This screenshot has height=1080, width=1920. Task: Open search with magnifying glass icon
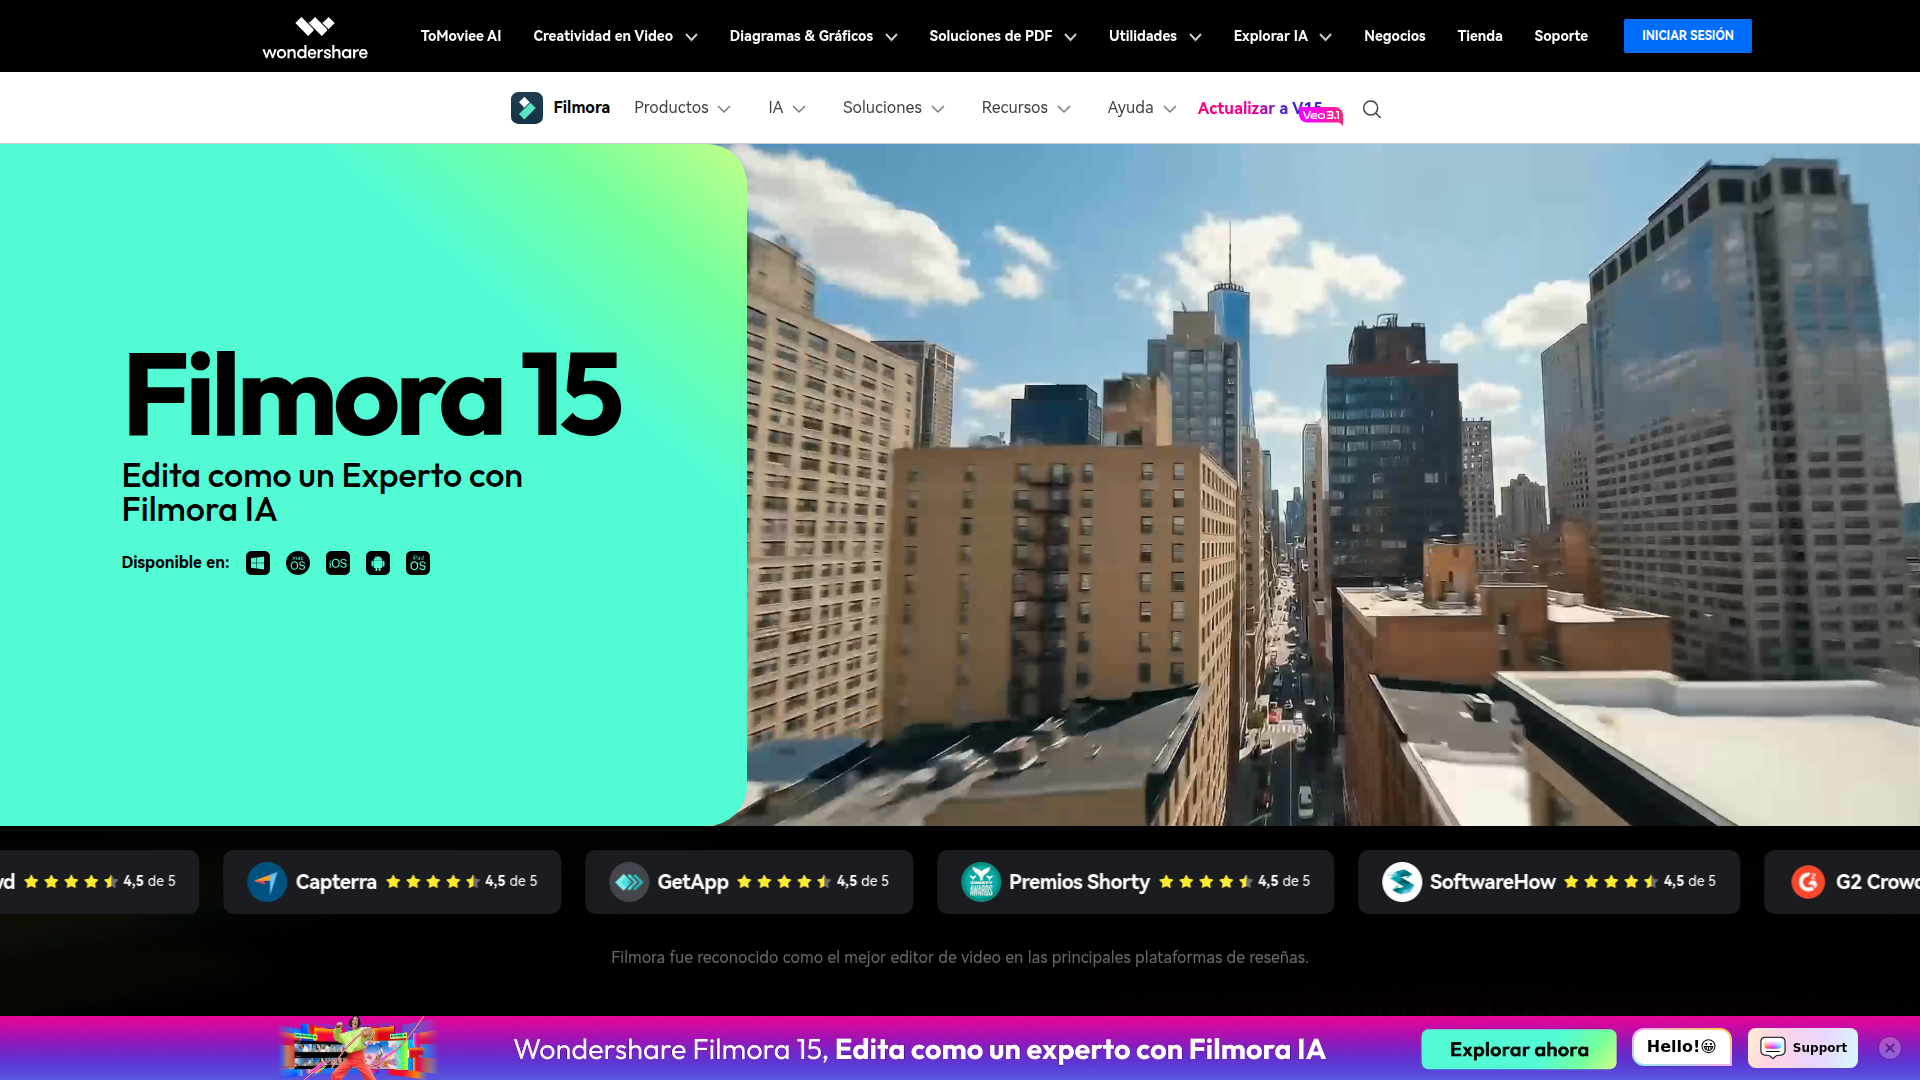click(x=1372, y=109)
